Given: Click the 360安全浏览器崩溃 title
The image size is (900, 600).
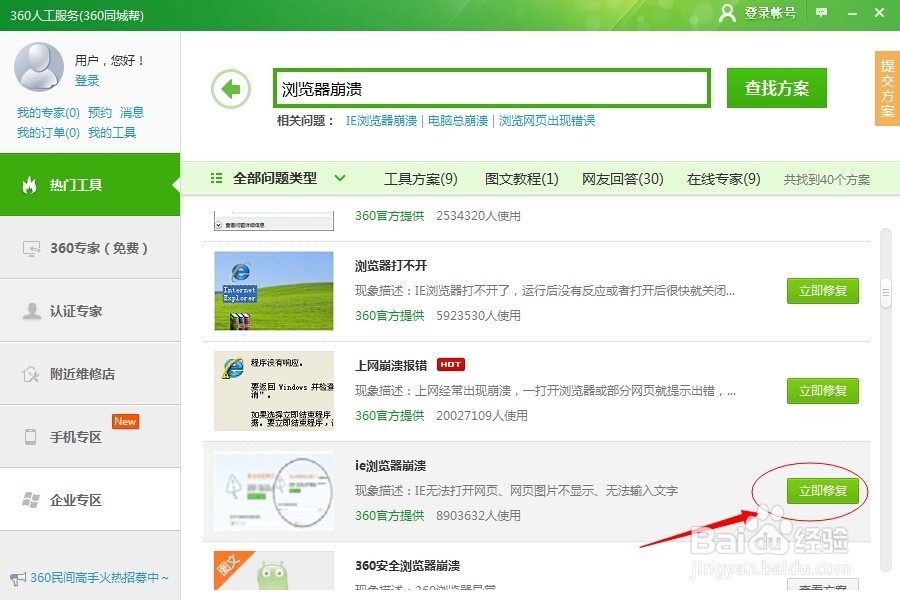Looking at the screenshot, I should tap(408, 566).
